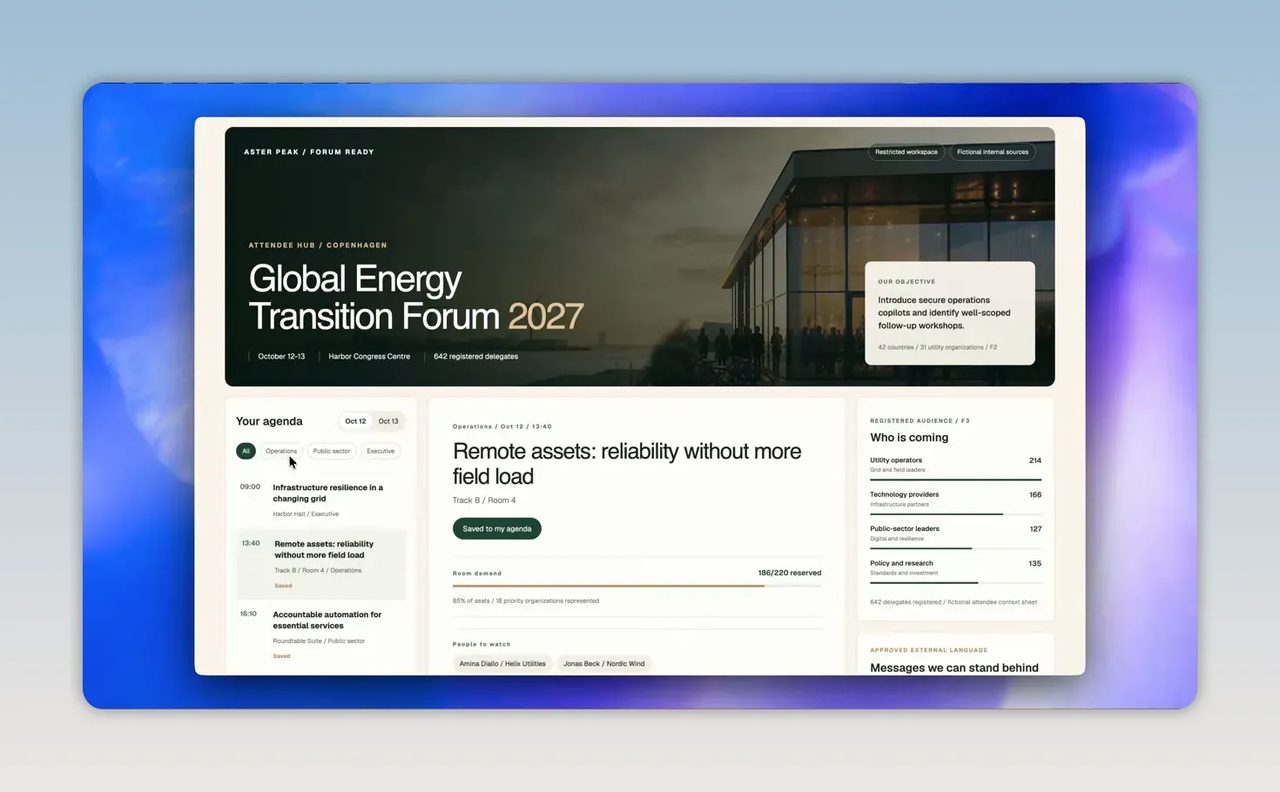Select the All agenda filter
Viewport: 1280px width, 792px height.
coord(246,451)
